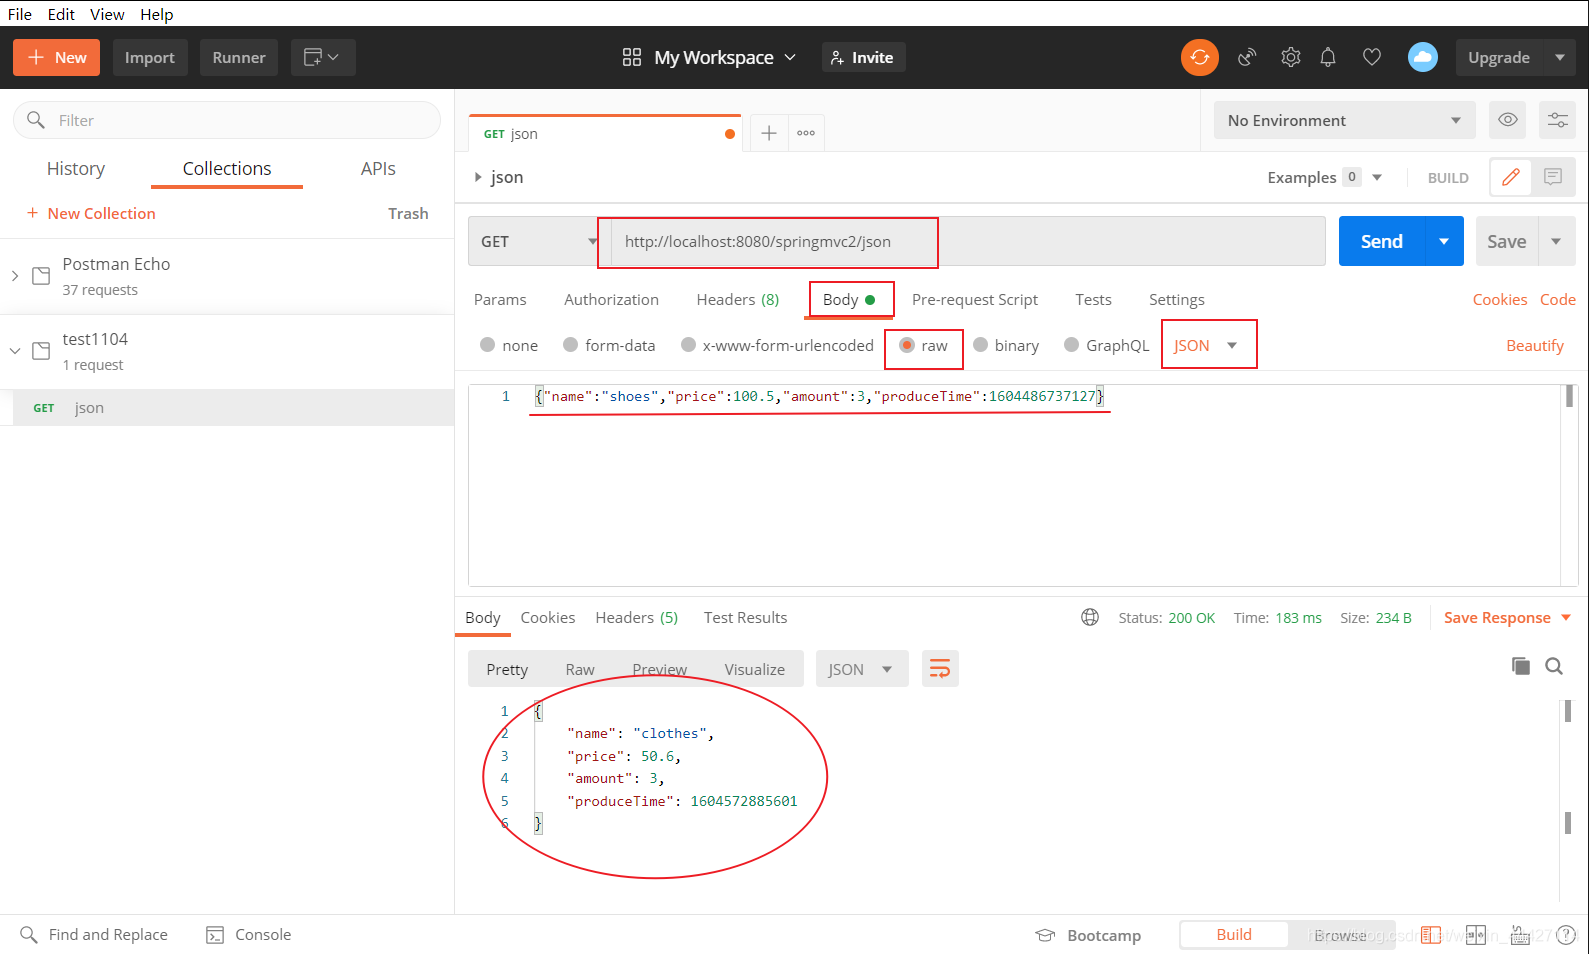The width and height of the screenshot is (1589, 954).
Task: Switch response view to Raw
Action: pyautogui.click(x=580, y=669)
